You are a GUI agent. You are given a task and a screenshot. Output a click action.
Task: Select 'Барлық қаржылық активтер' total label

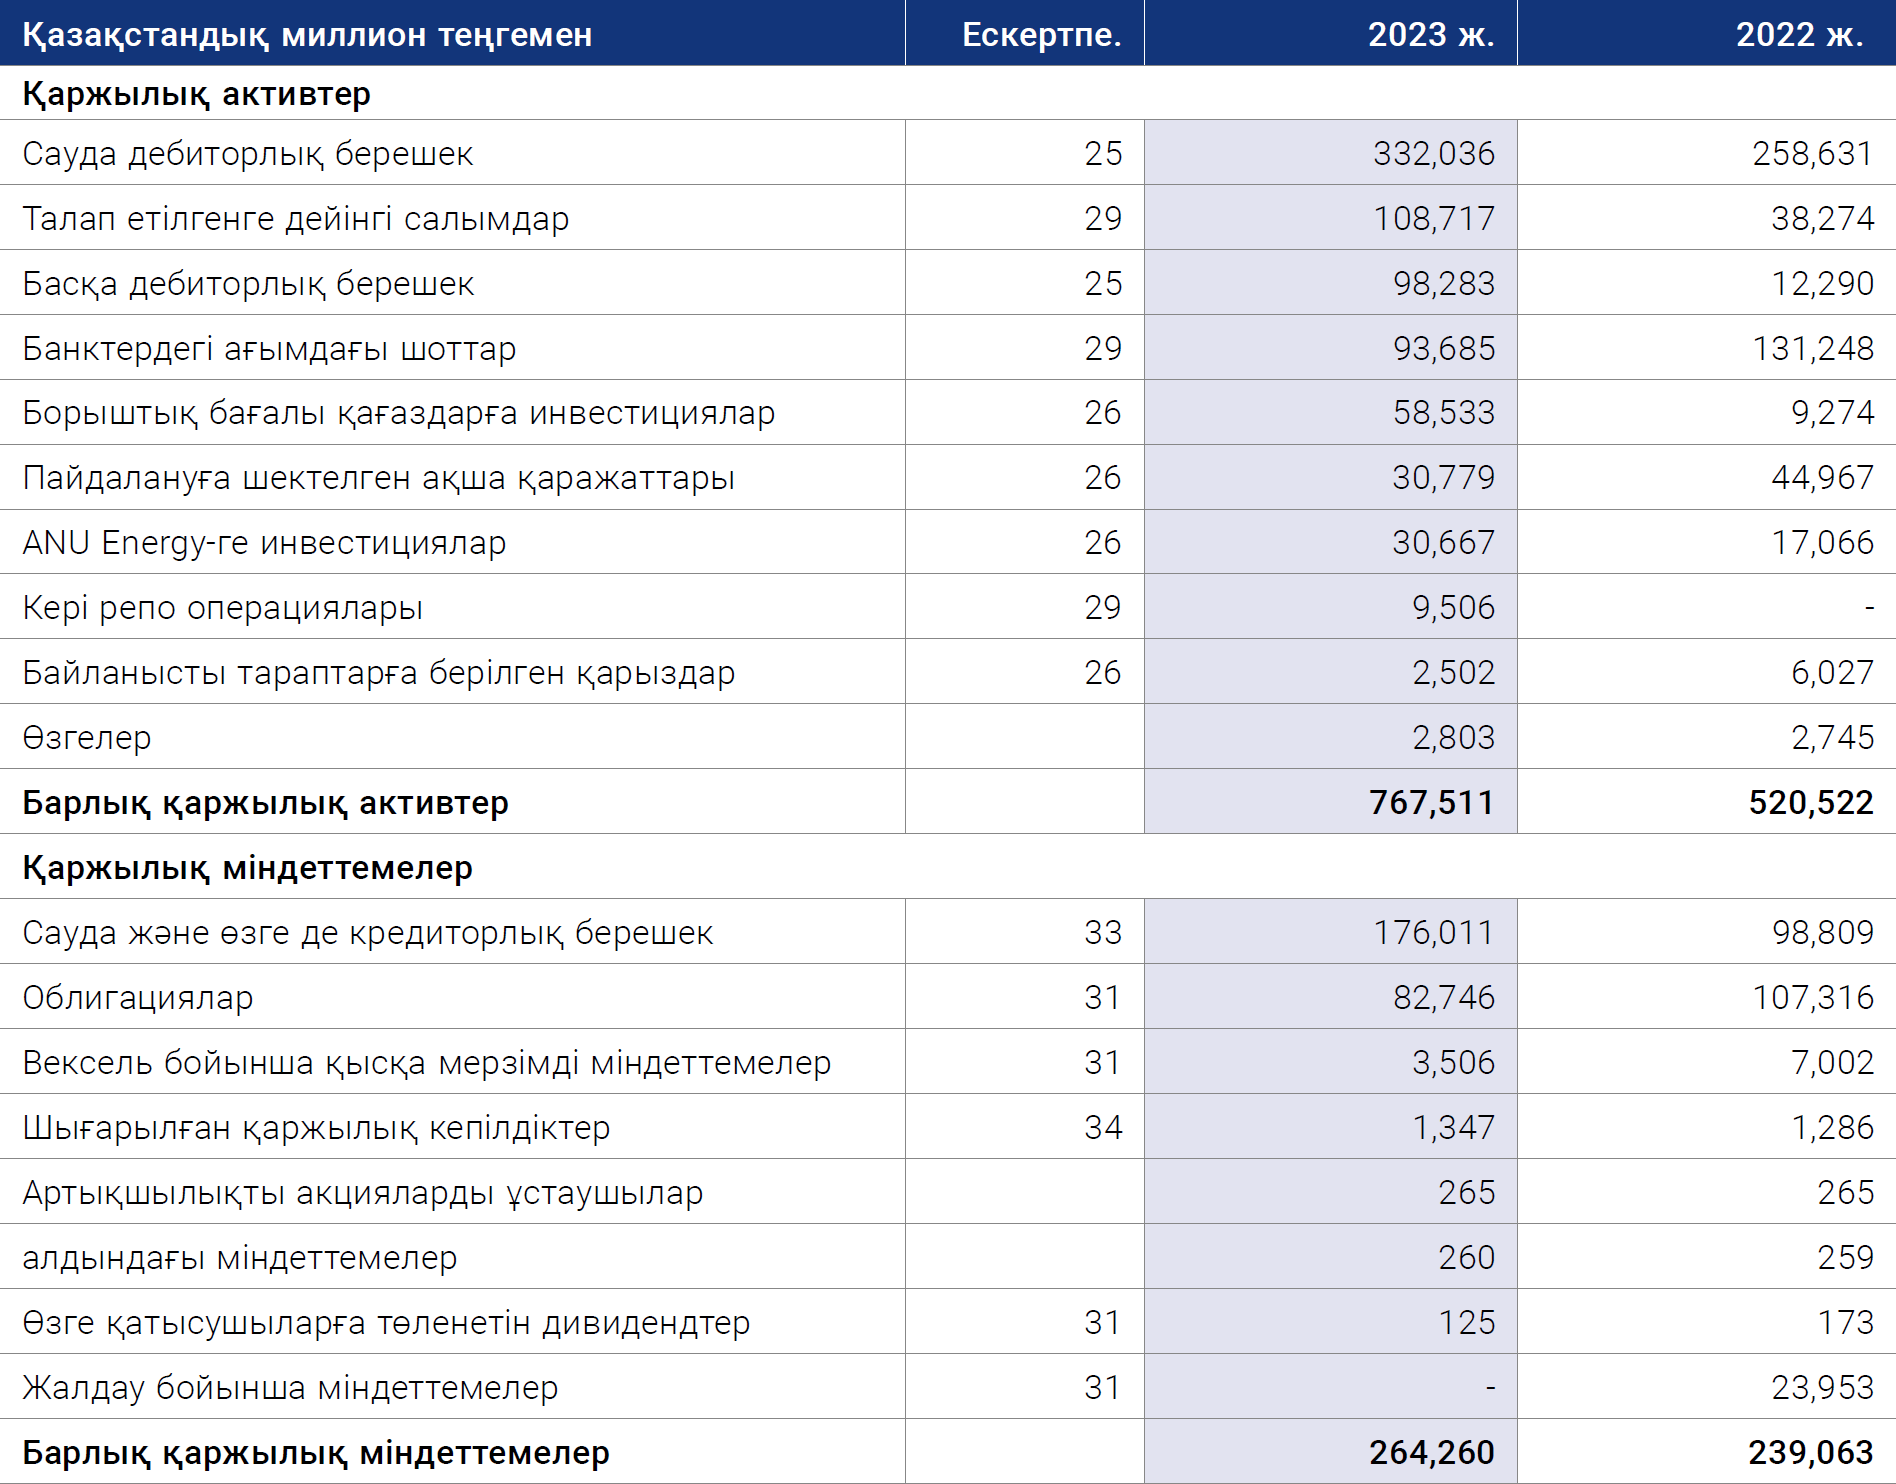[265, 803]
